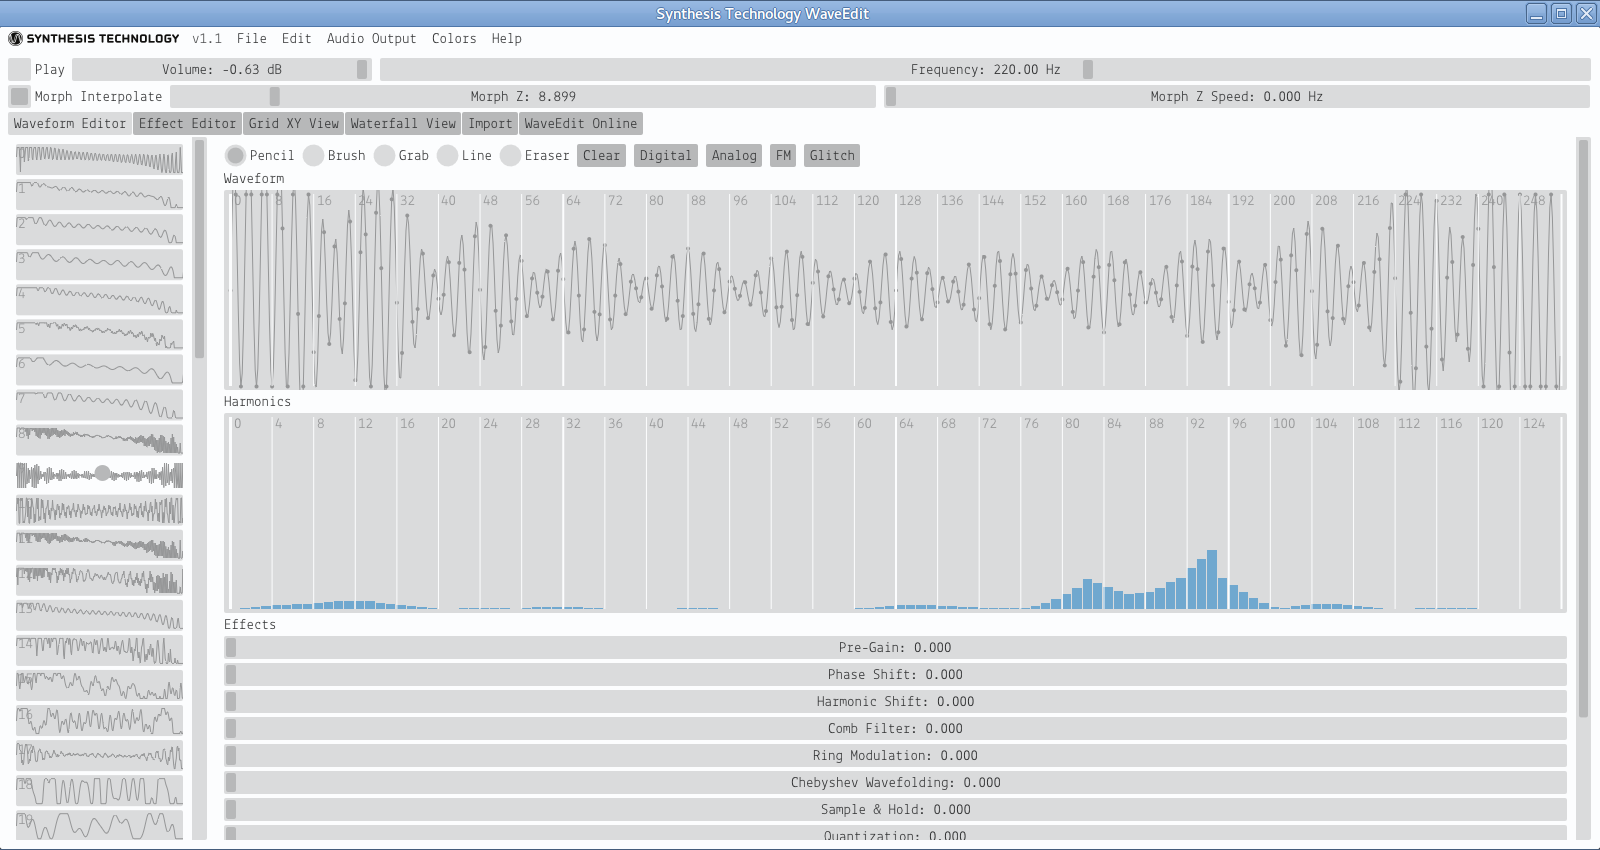This screenshot has width=1600, height=850.
Task: Open the Audio Output menu
Action: tap(371, 39)
